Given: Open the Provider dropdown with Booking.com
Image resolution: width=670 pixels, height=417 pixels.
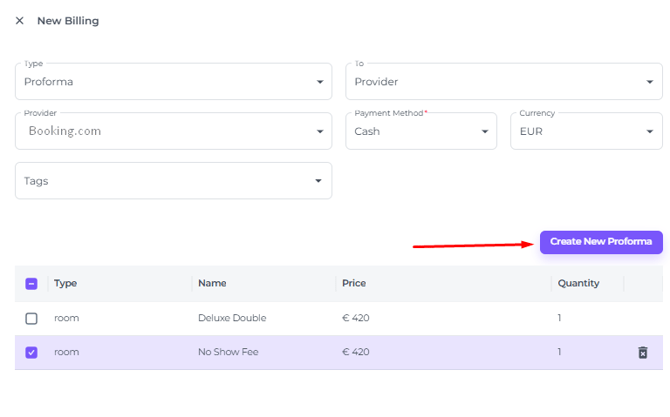Looking at the screenshot, I should 173,131.
